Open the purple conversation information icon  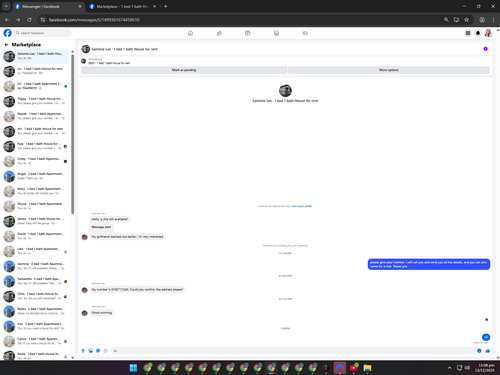[x=485, y=49]
